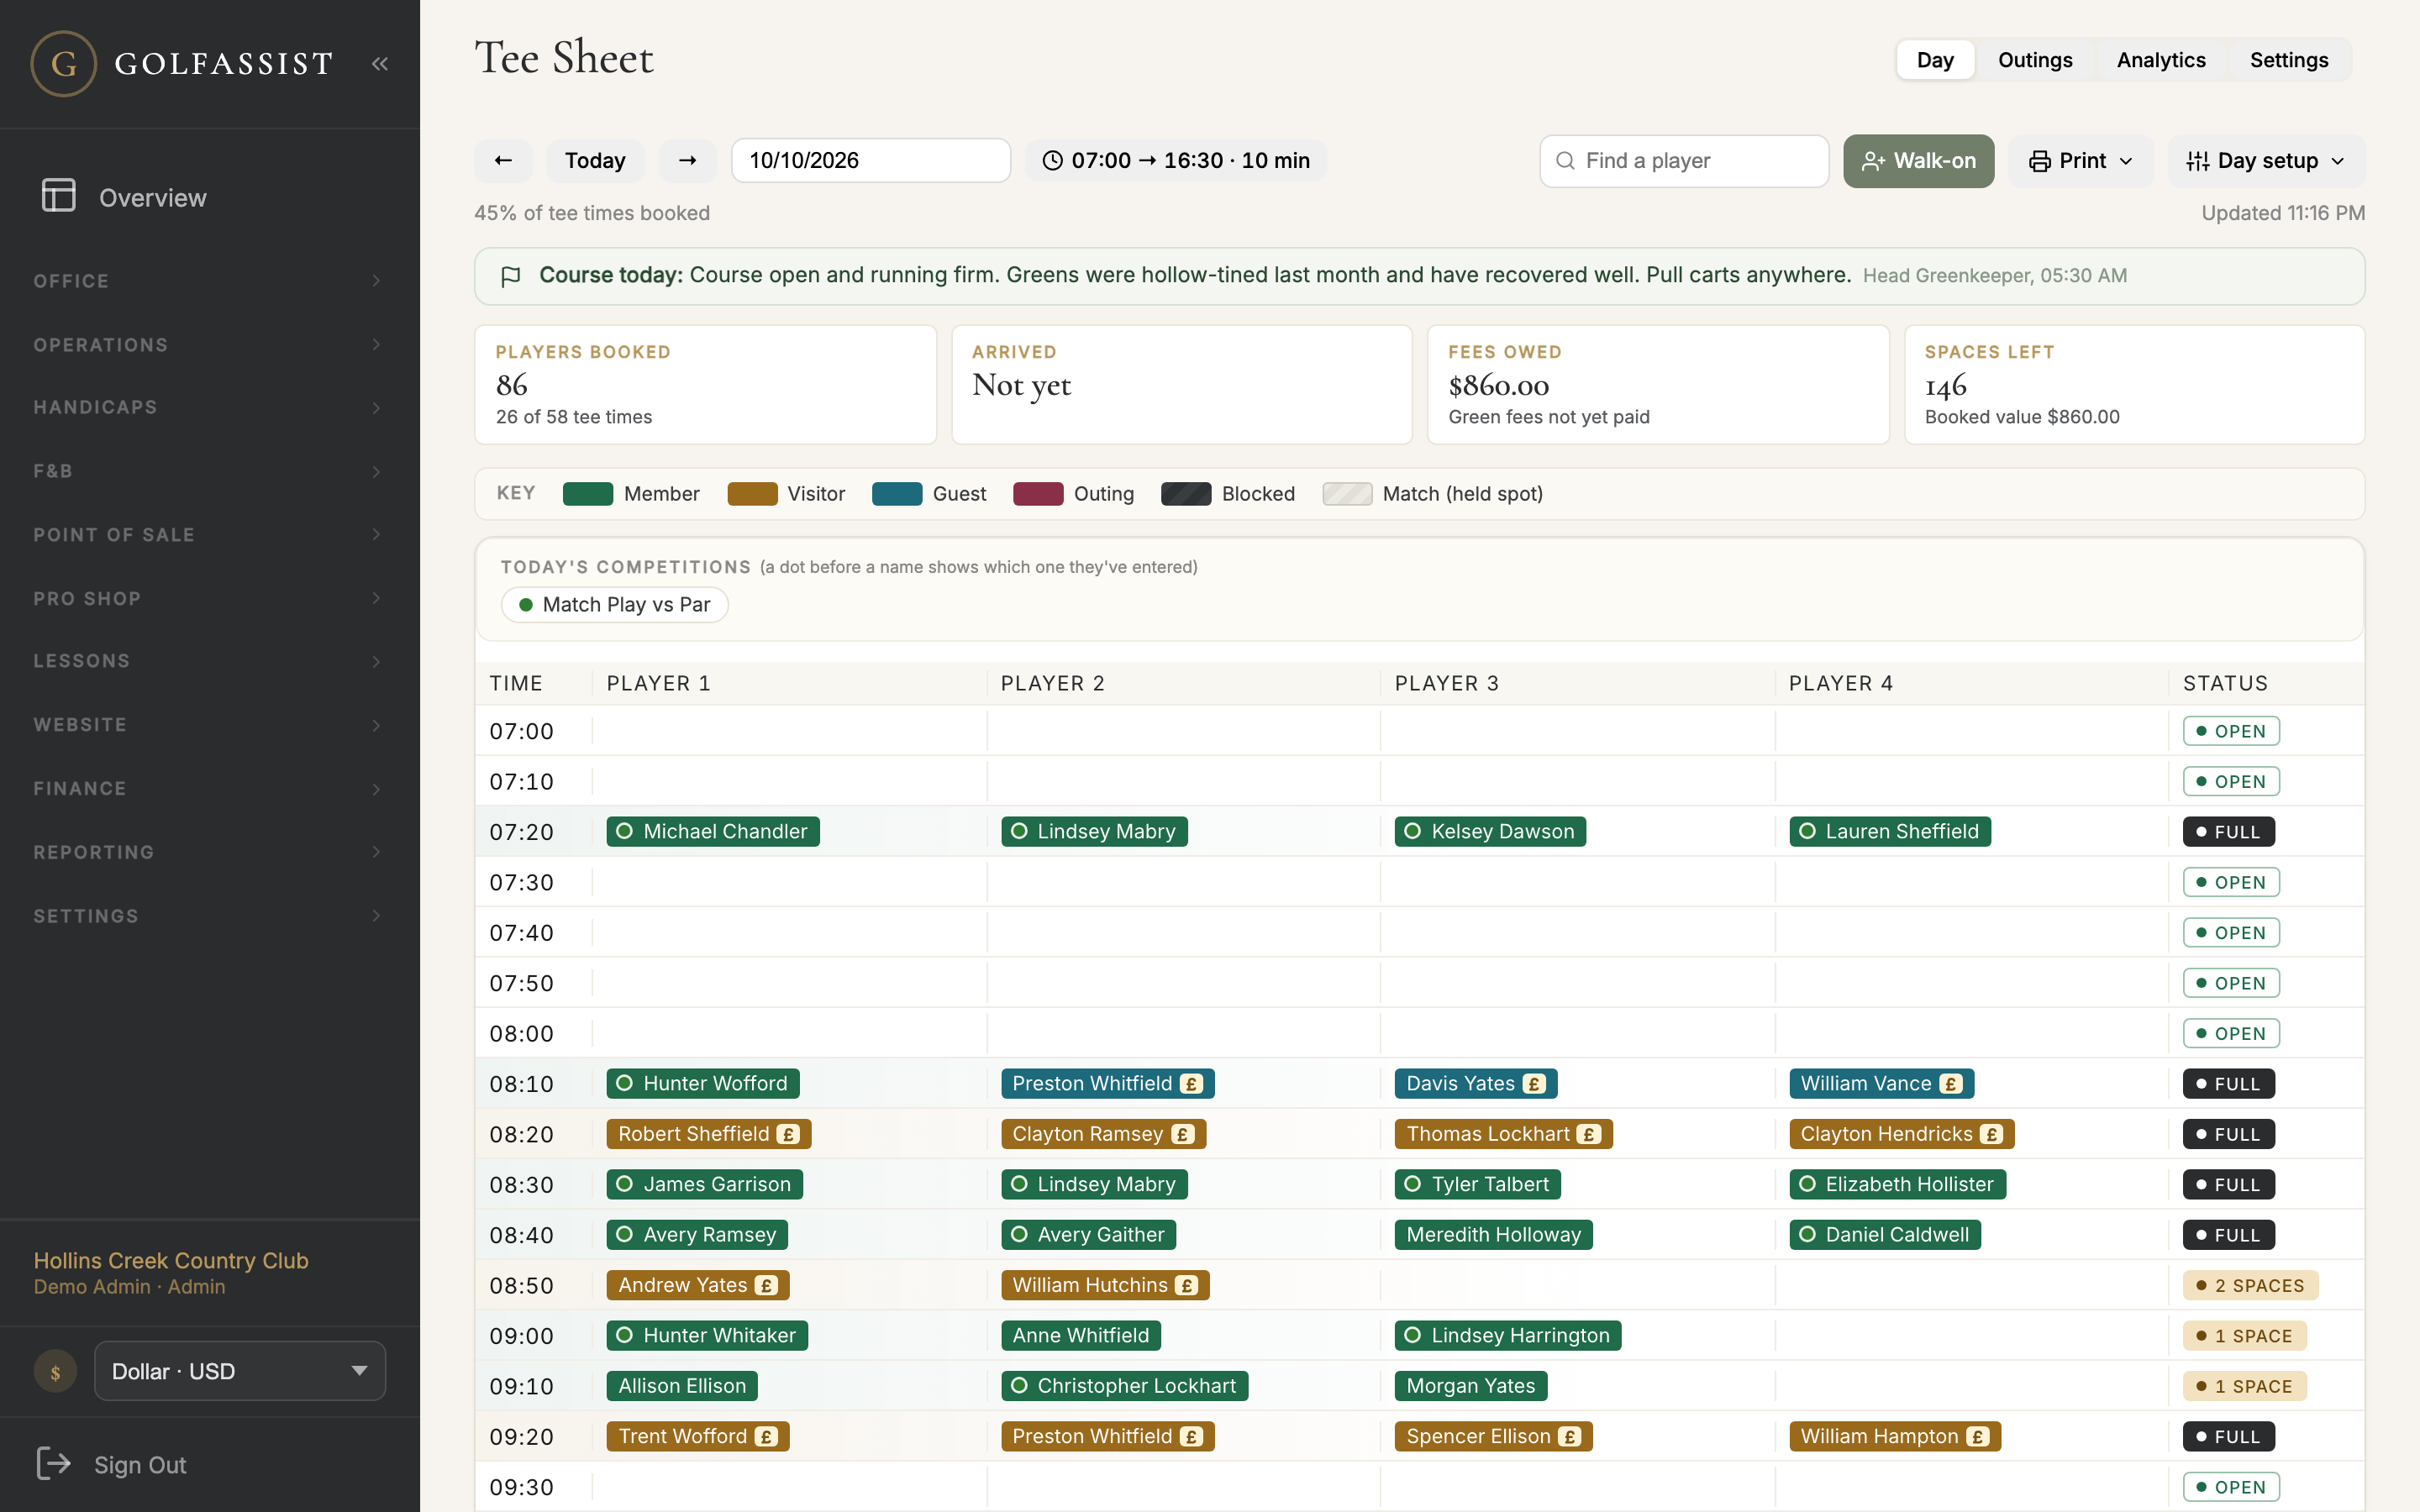Switch to the Settings tab
Image resolution: width=2420 pixels, height=1512 pixels.
tap(2289, 60)
